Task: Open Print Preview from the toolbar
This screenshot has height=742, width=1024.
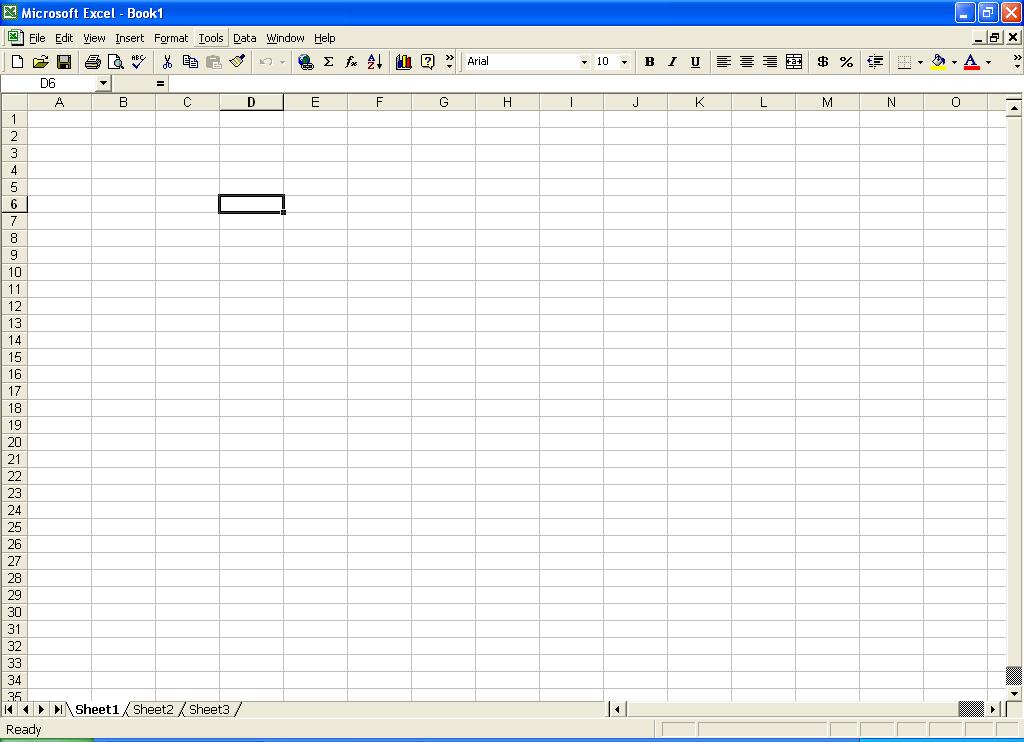Action: click(116, 62)
